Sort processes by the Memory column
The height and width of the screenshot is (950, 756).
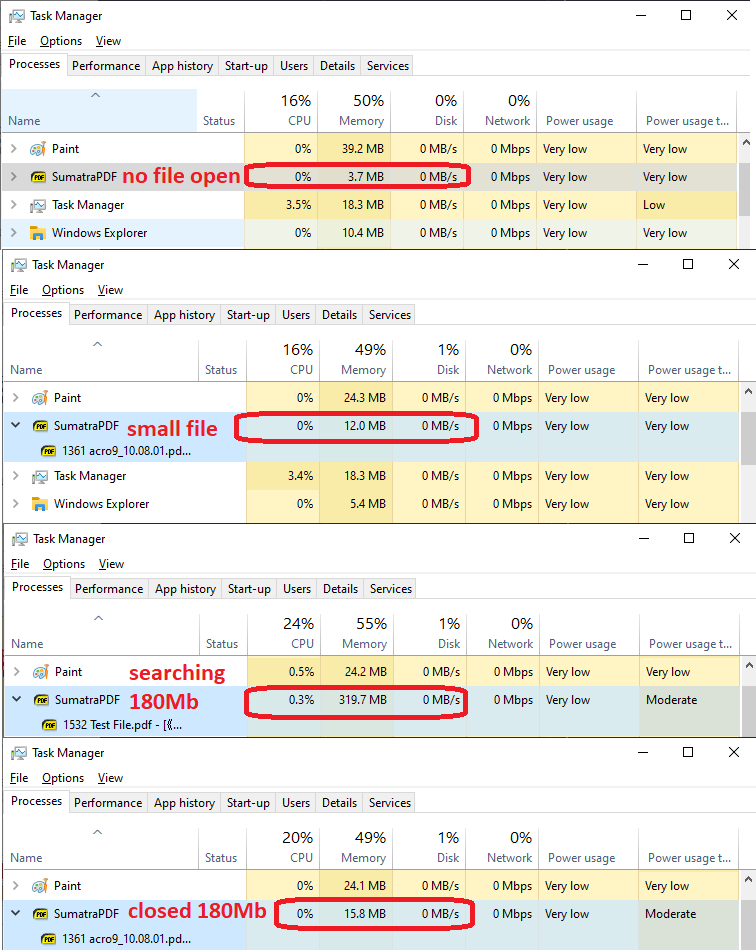coord(357,110)
